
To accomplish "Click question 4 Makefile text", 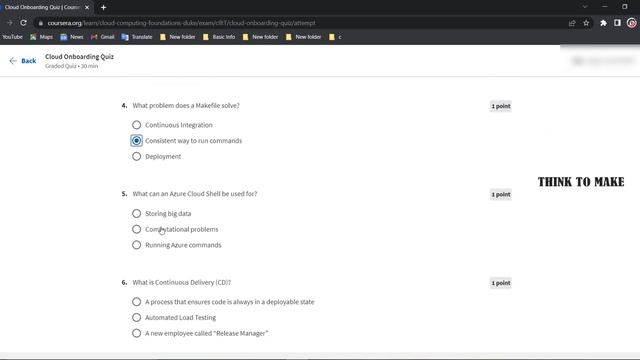I will click(x=186, y=106).
